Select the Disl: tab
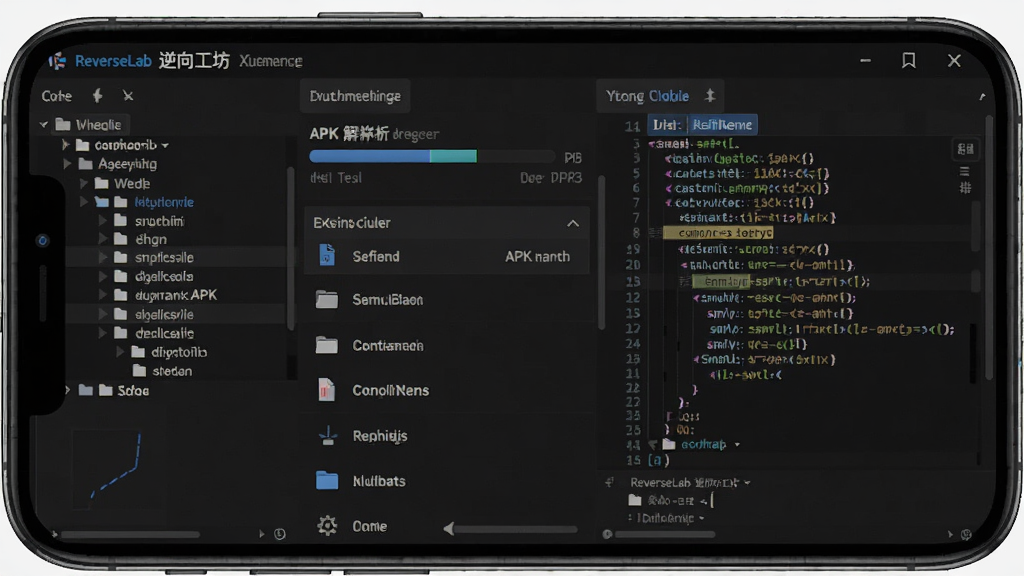 (x=667, y=125)
